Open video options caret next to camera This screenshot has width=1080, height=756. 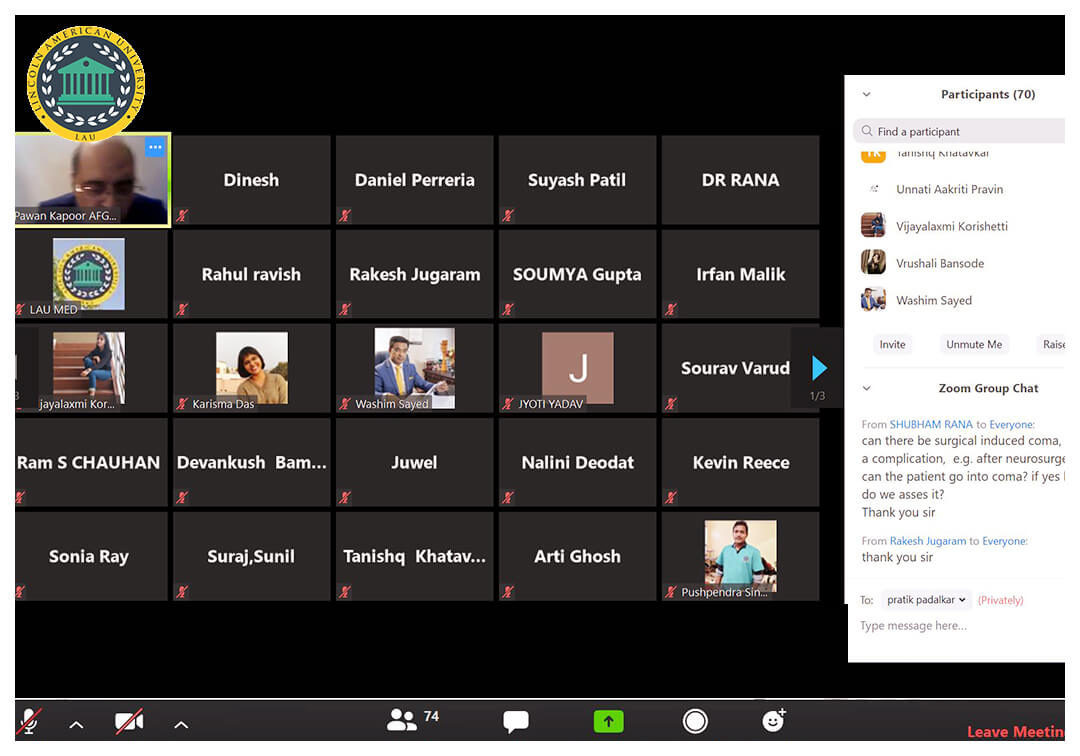(181, 724)
